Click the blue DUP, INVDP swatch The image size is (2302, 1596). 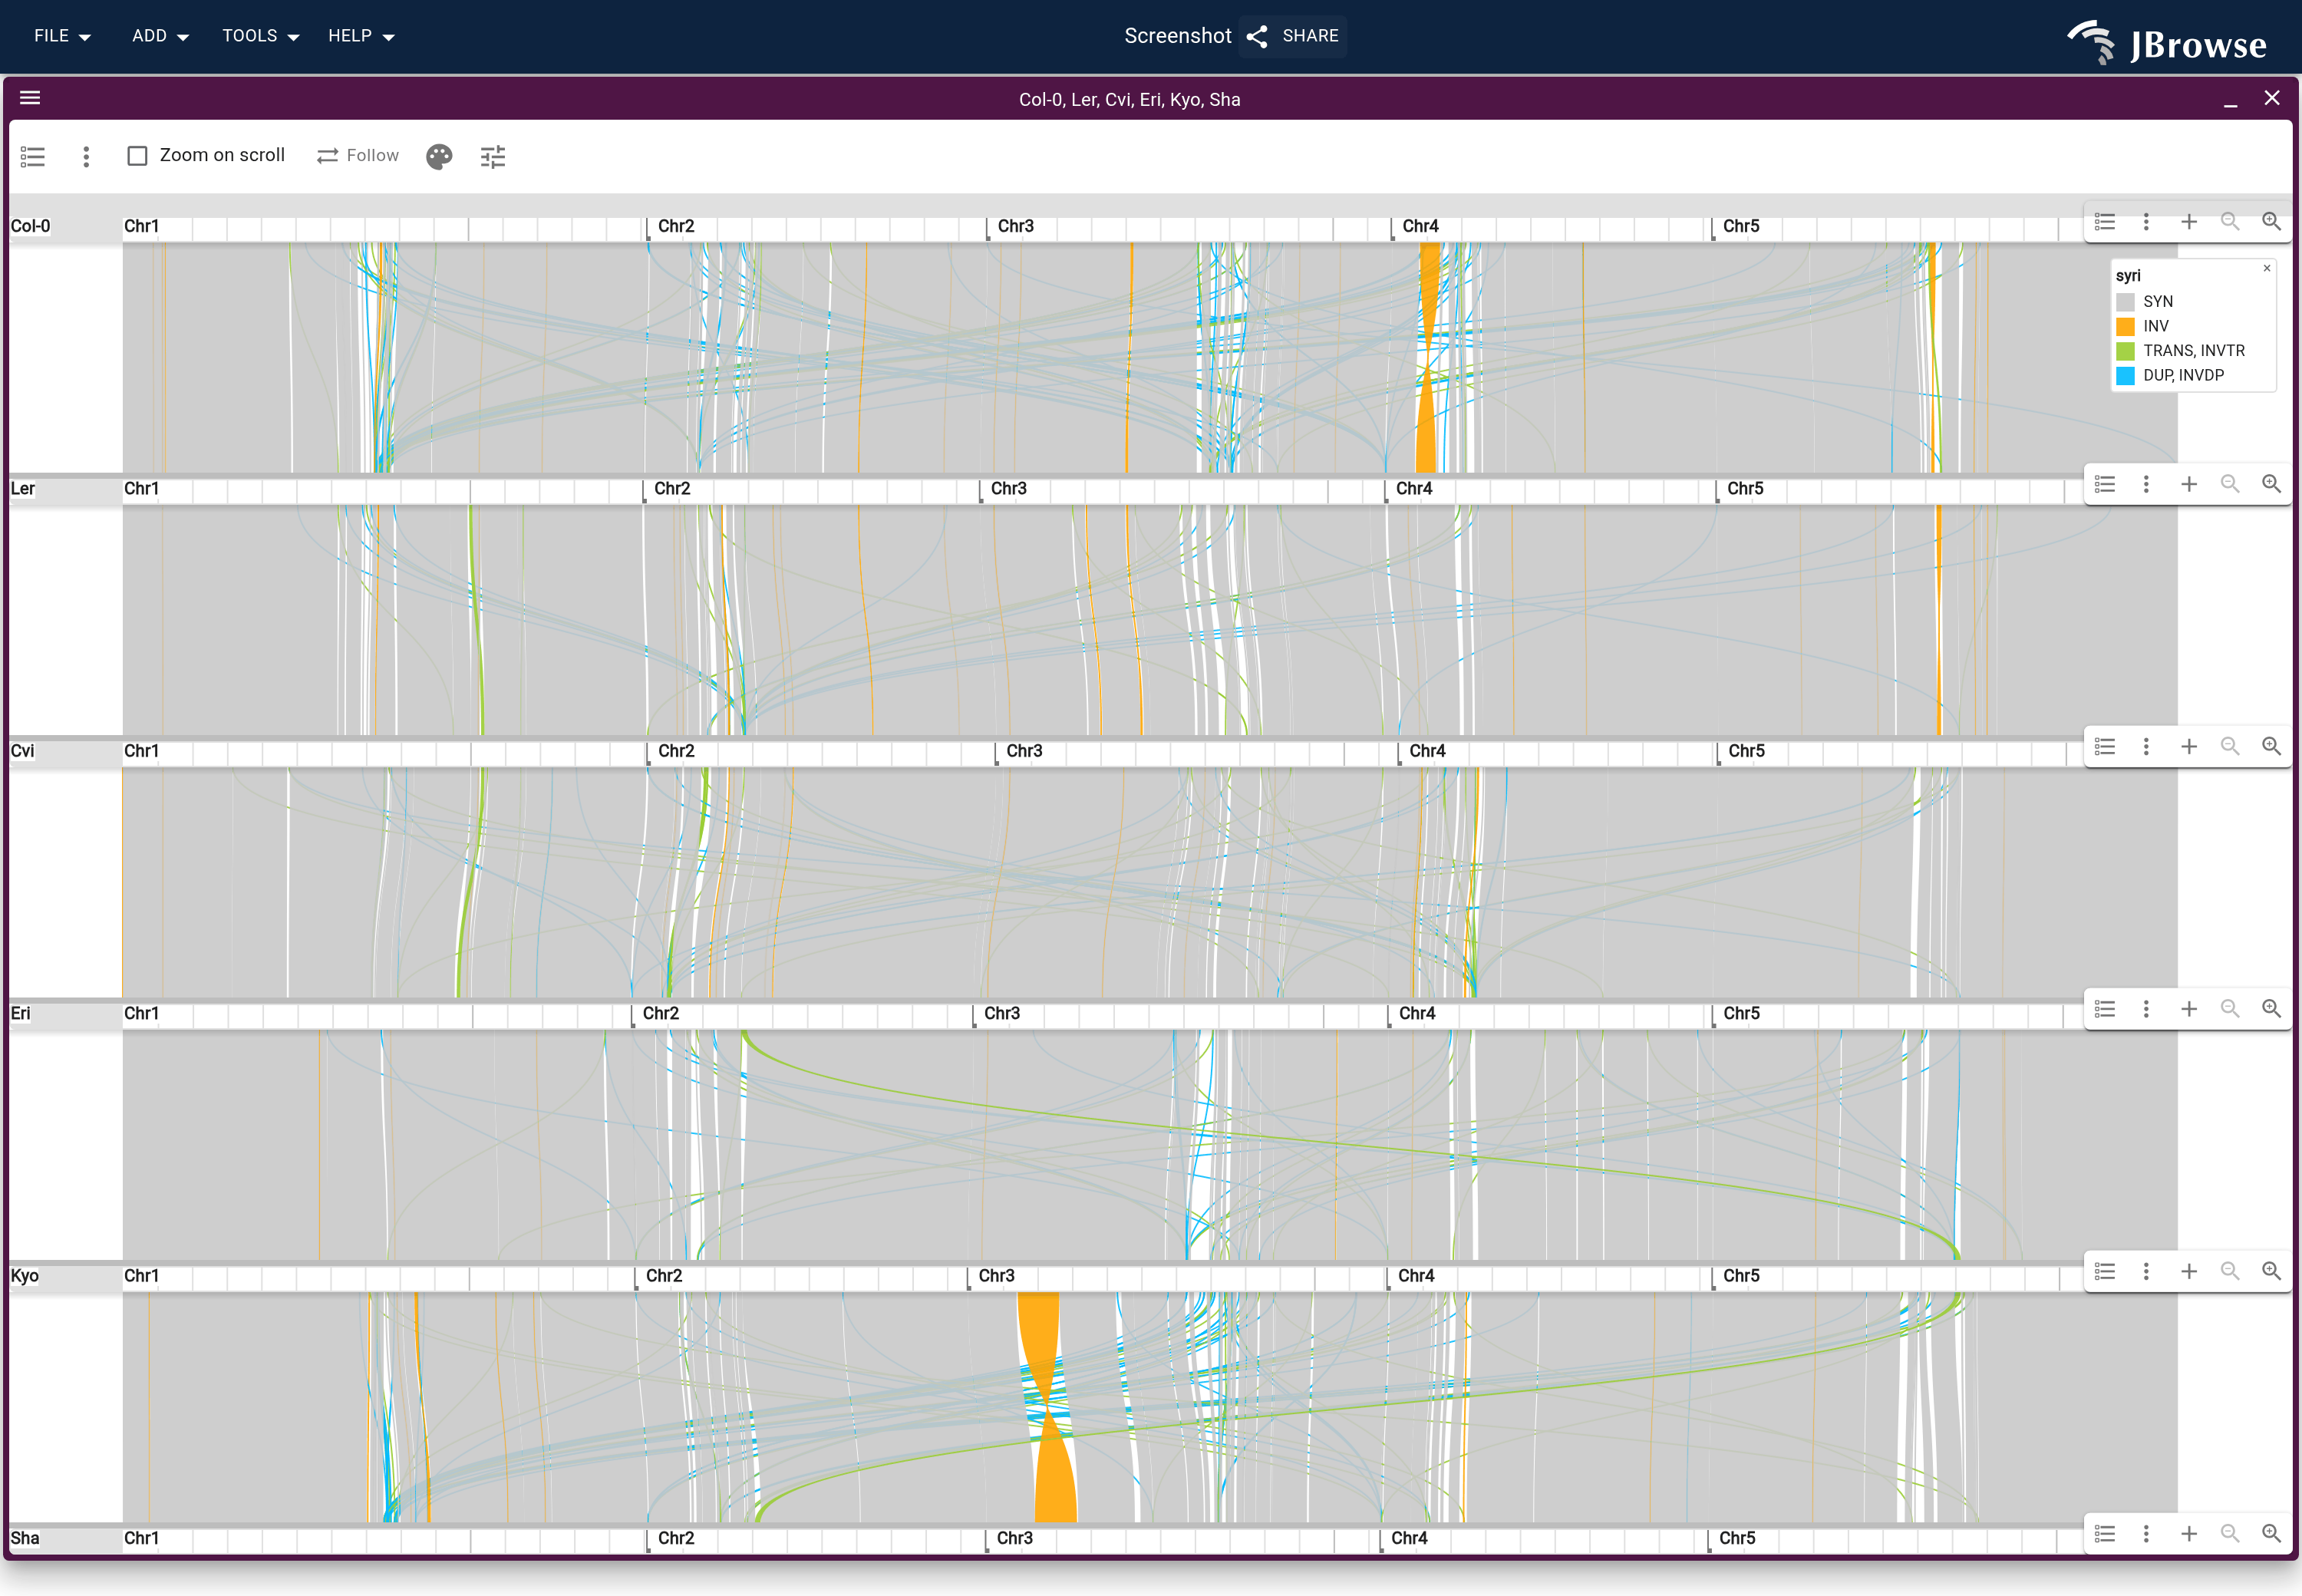(2126, 375)
